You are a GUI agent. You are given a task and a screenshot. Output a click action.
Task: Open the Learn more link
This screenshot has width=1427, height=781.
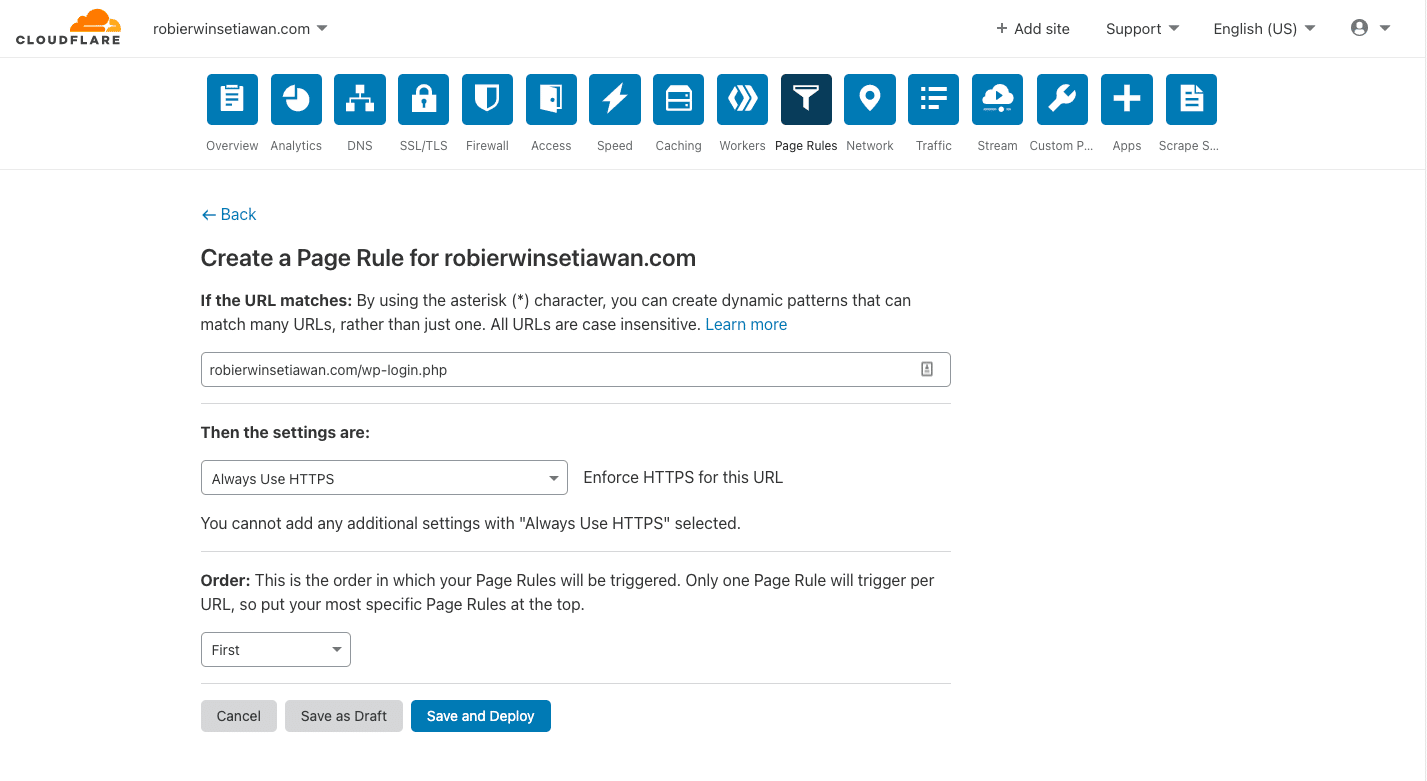[x=746, y=324]
